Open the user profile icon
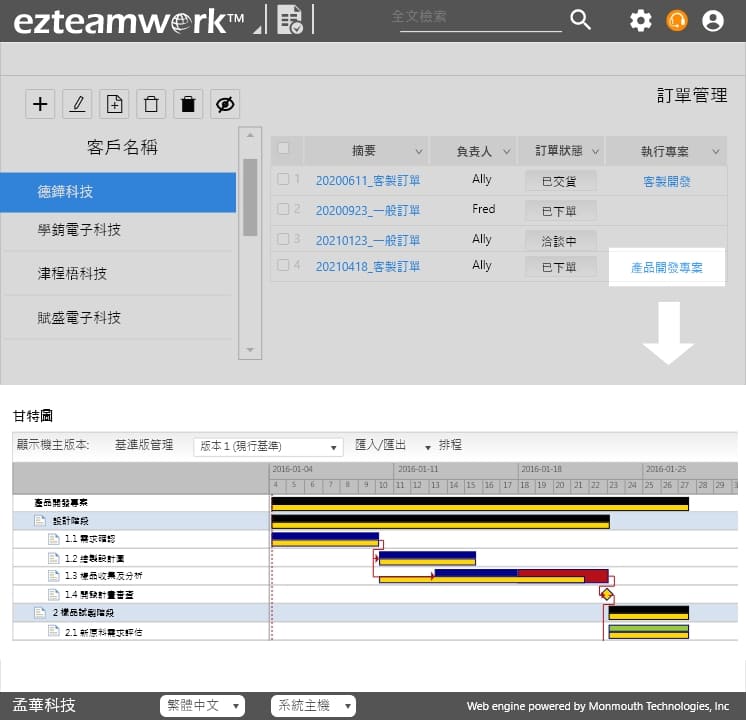 (713, 20)
